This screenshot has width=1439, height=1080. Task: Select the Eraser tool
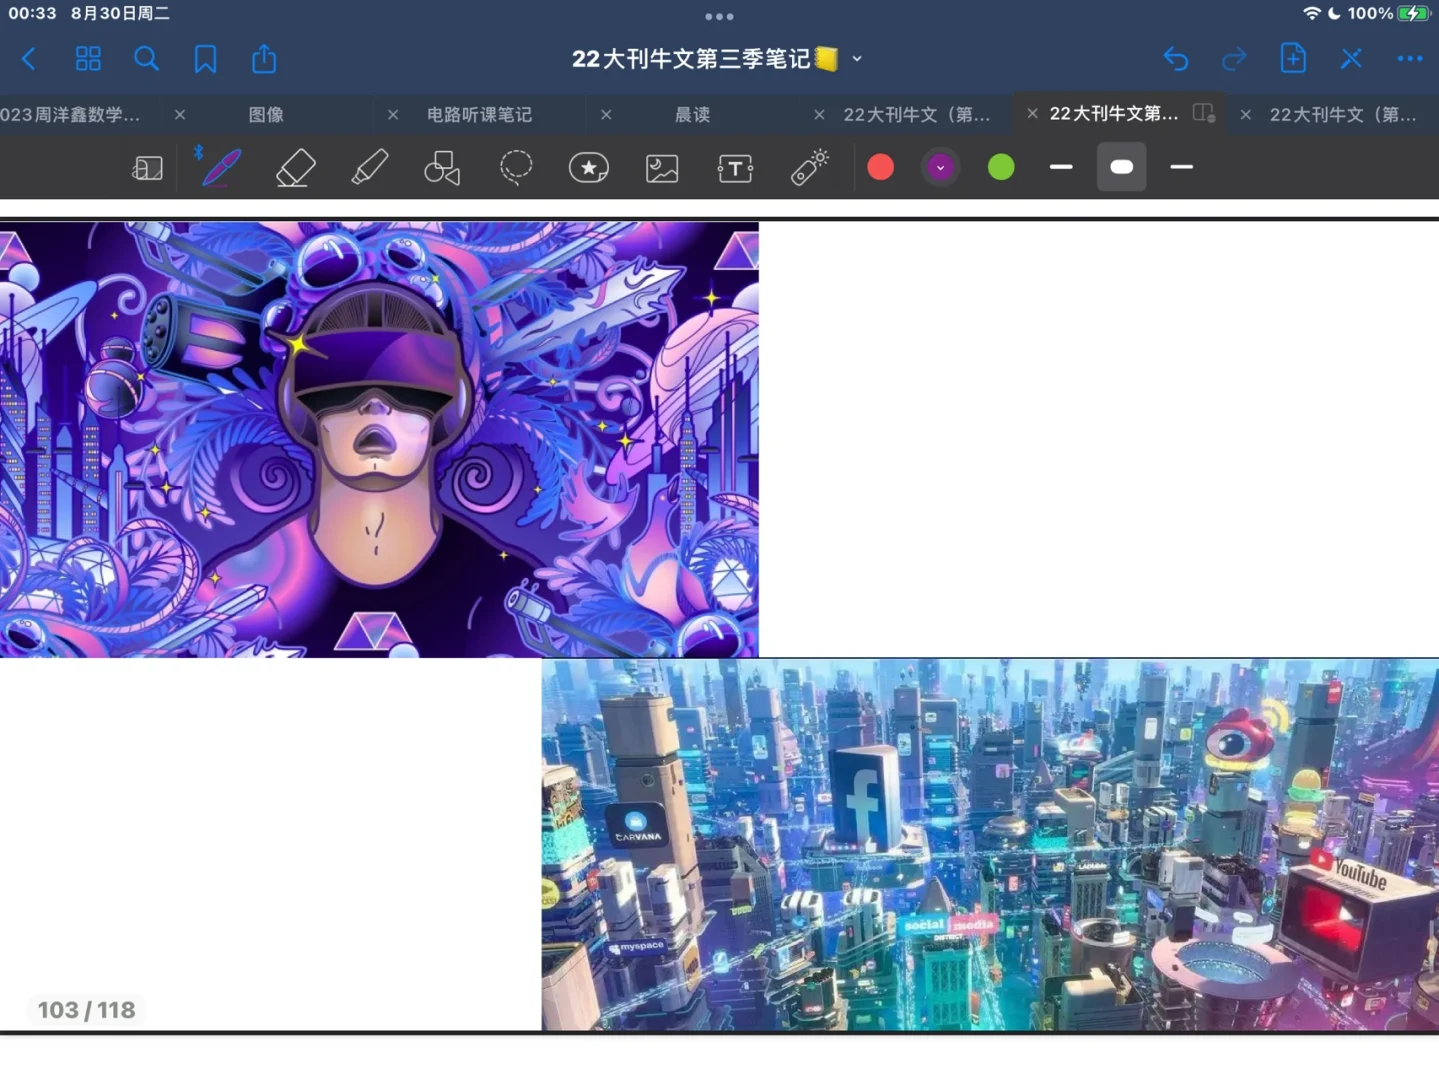295,168
